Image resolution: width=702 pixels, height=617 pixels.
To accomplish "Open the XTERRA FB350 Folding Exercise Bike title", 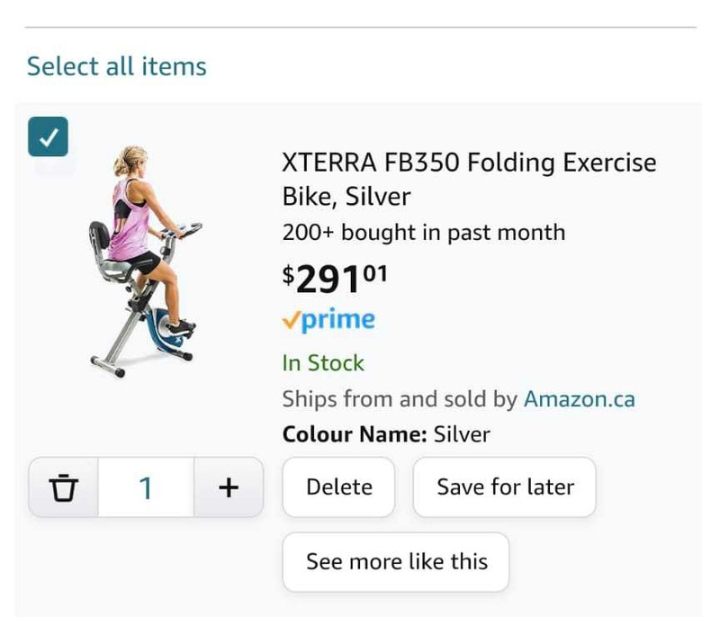I will coord(469,179).
